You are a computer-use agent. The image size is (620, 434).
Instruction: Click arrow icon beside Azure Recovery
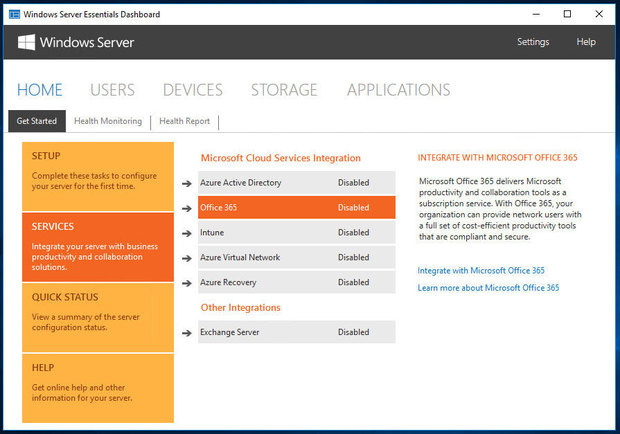187,283
